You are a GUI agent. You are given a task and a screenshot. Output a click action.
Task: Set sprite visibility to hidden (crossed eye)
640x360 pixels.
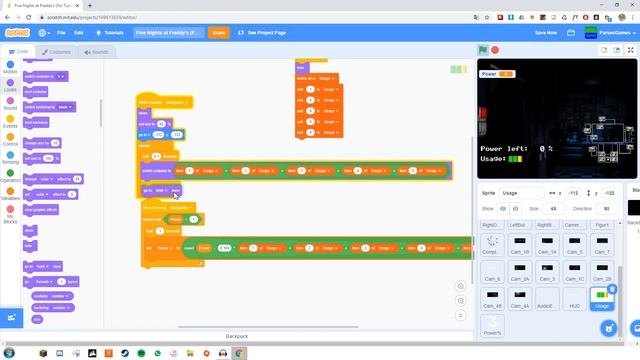pos(515,209)
